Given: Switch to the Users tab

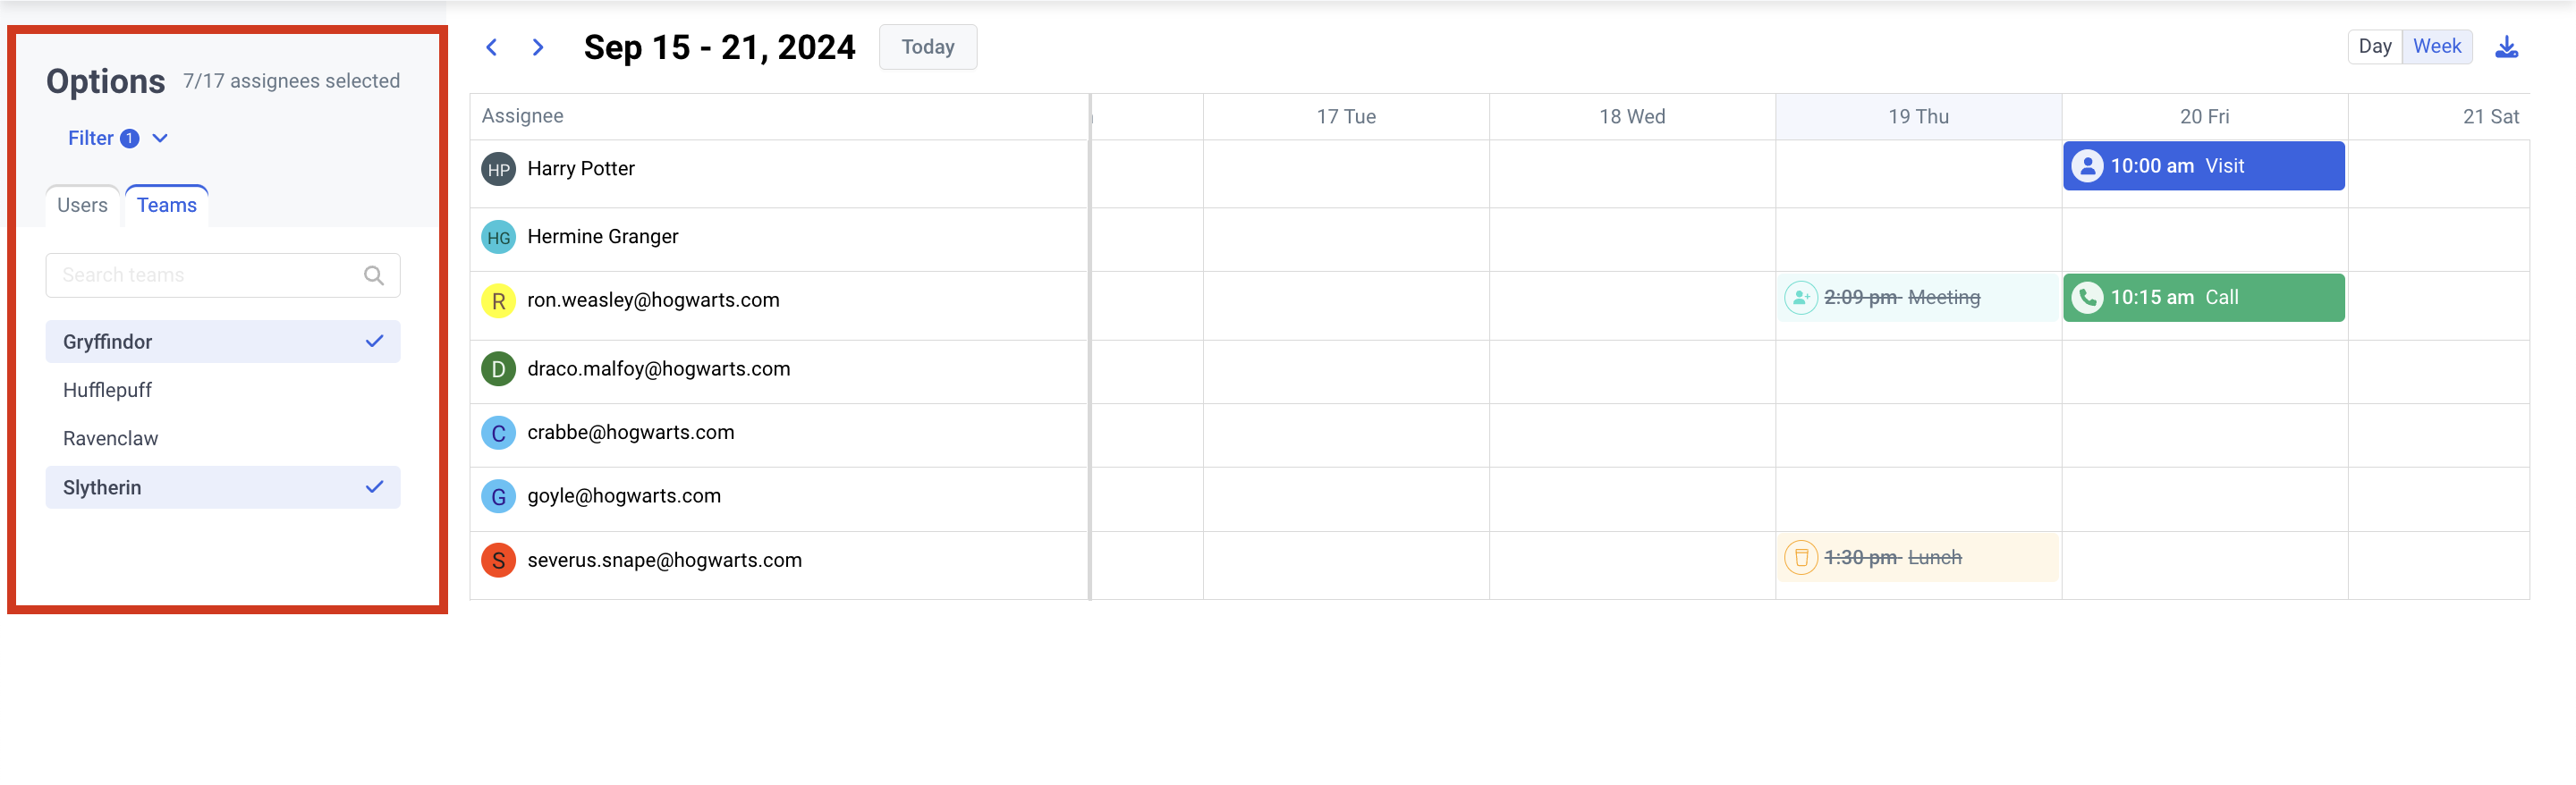Looking at the screenshot, I should pyautogui.click(x=82, y=205).
